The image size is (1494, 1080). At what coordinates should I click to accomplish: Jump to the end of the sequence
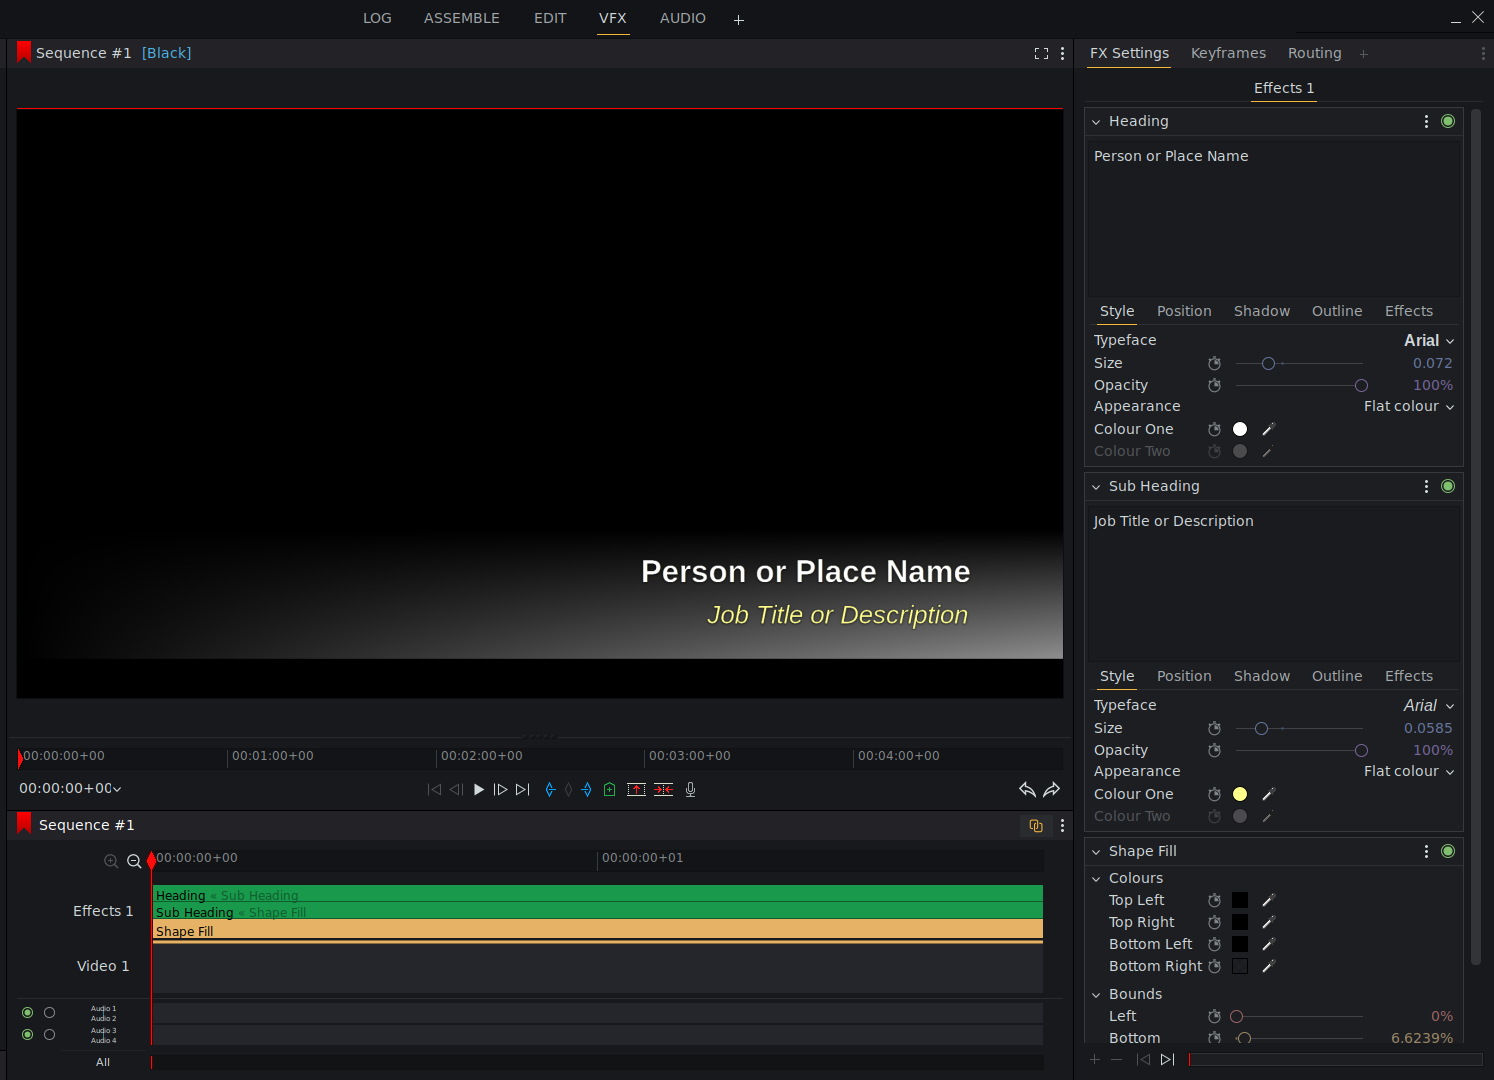(x=523, y=790)
